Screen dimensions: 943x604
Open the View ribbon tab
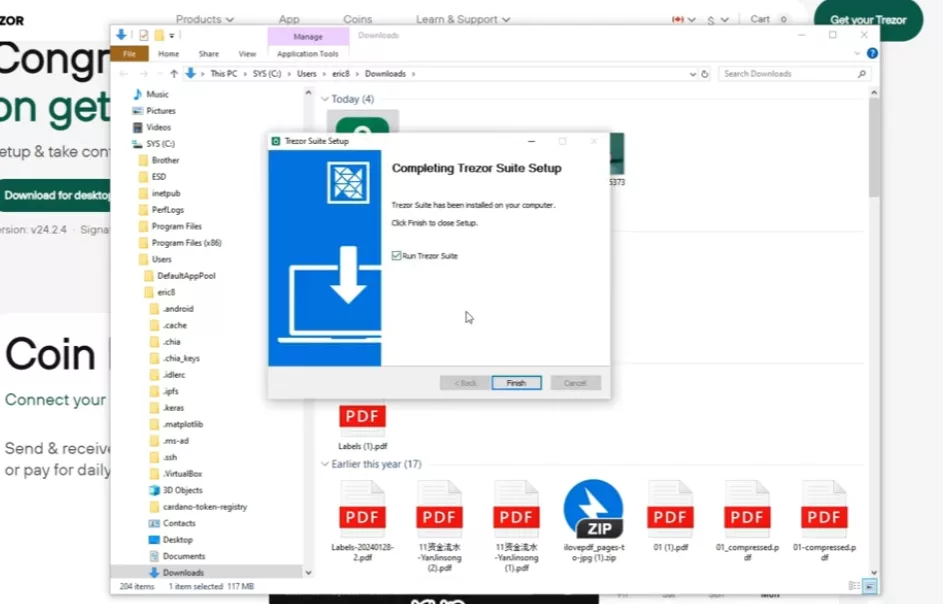tap(247, 54)
